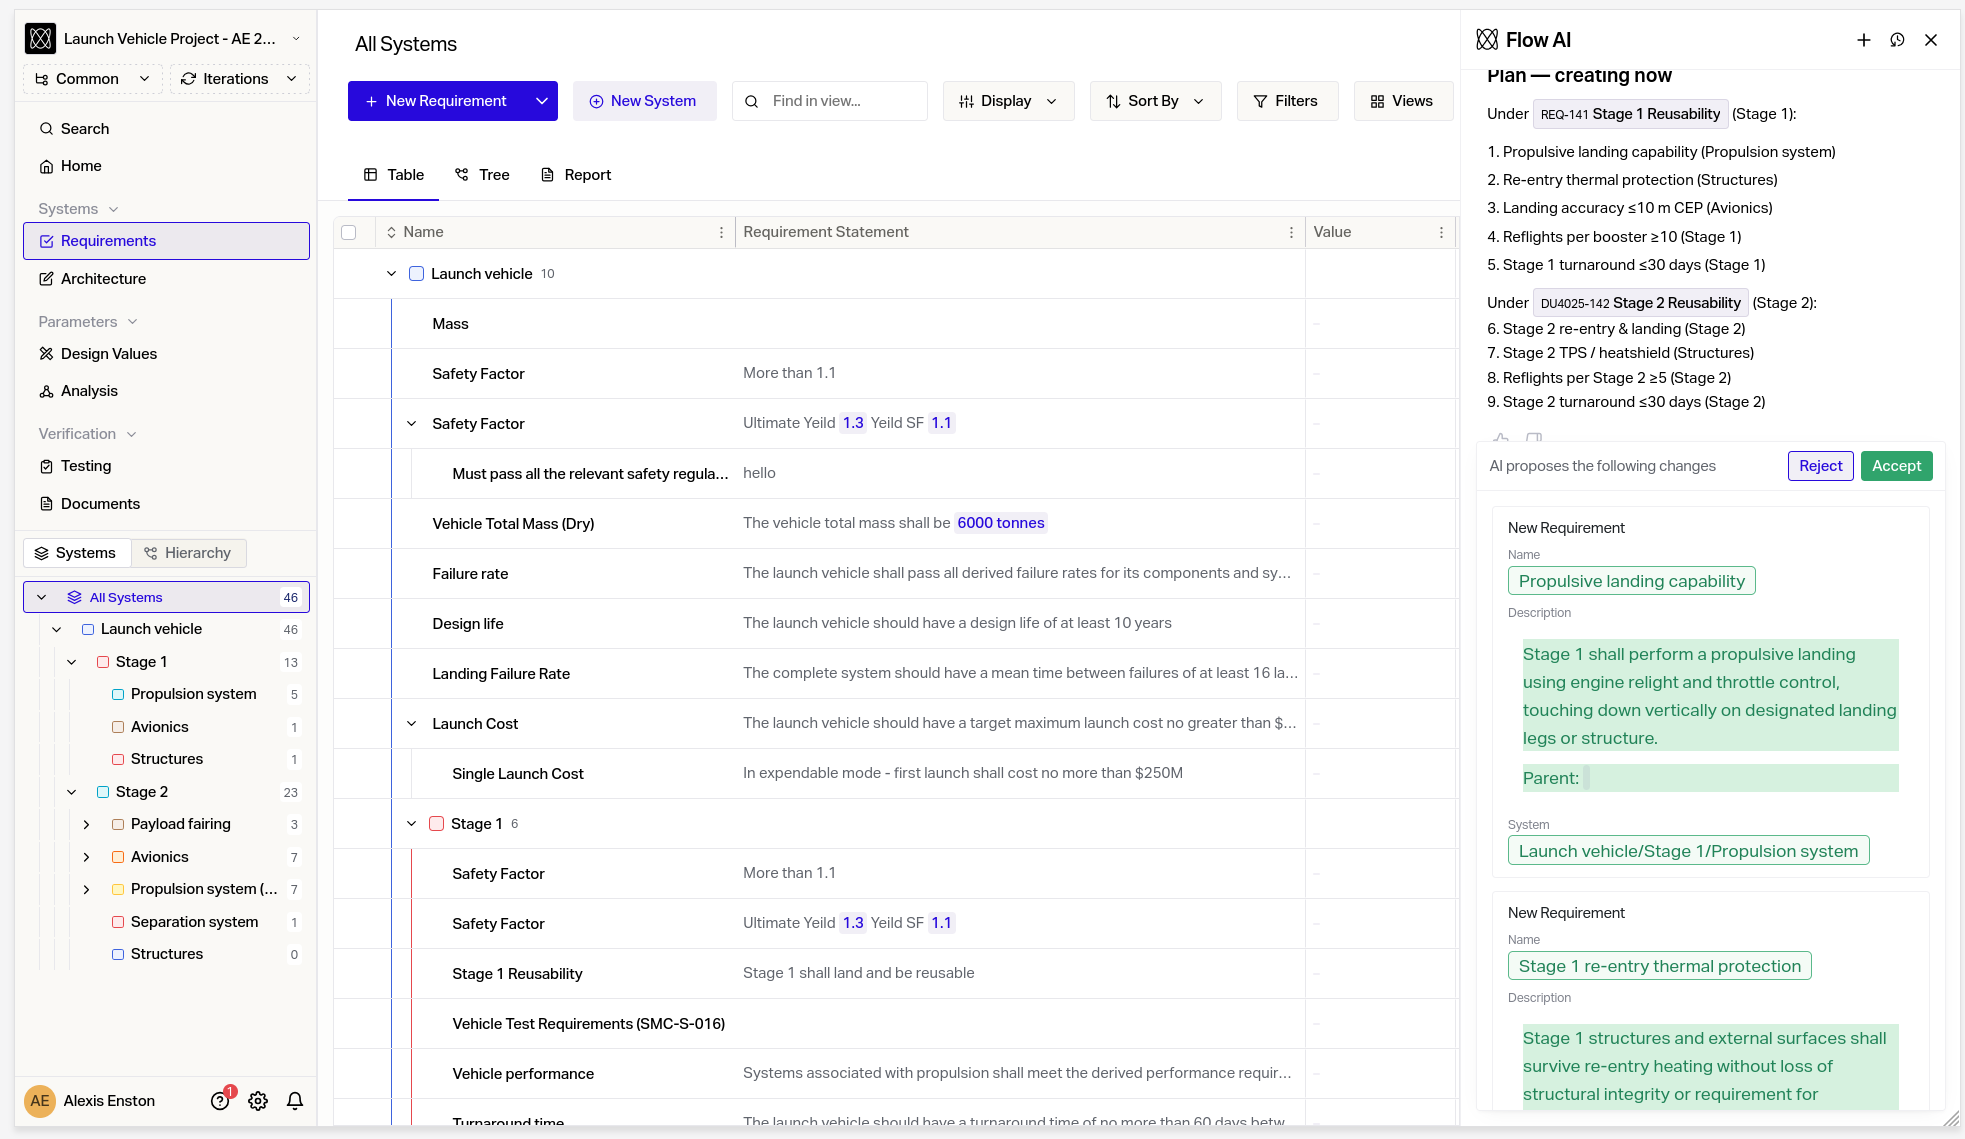Click Alexis Enston avatar
1965x1139 pixels.
point(40,1101)
